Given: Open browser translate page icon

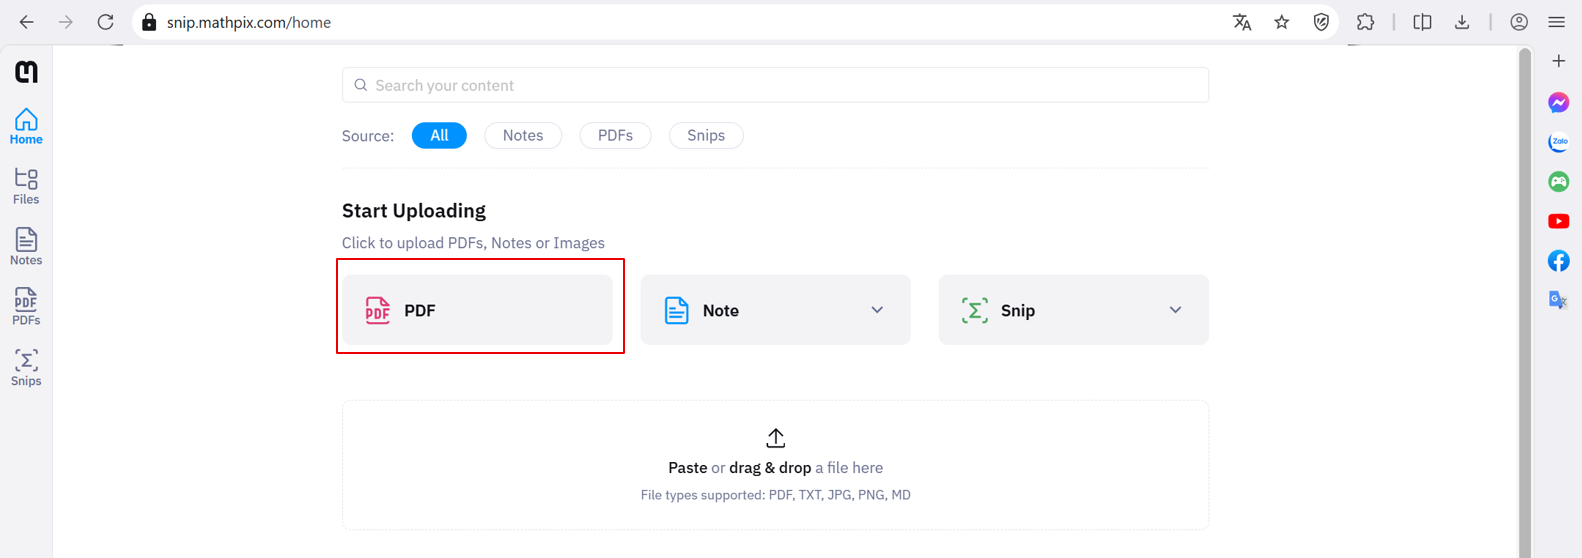Looking at the screenshot, I should 1242,22.
